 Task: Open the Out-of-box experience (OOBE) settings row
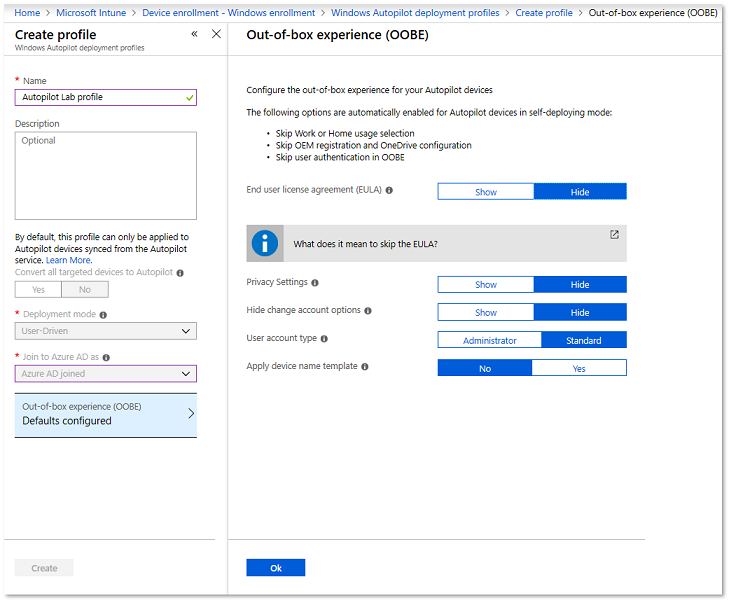click(x=106, y=414)
